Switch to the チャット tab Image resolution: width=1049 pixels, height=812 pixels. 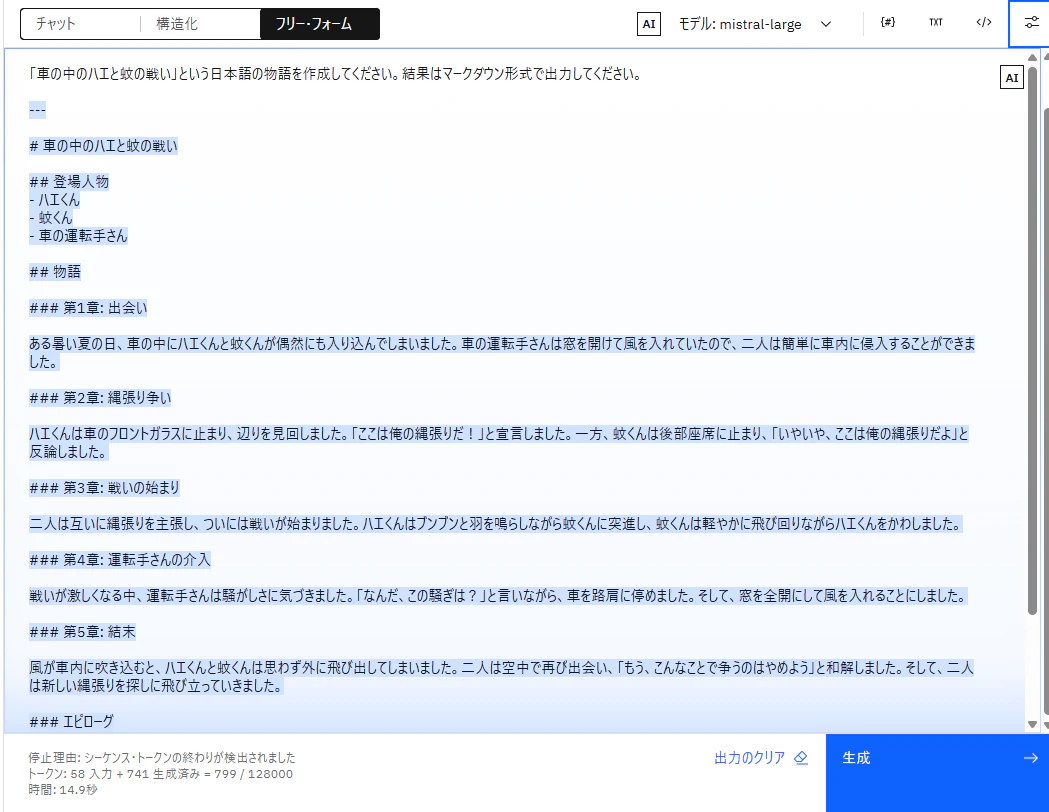80,24
